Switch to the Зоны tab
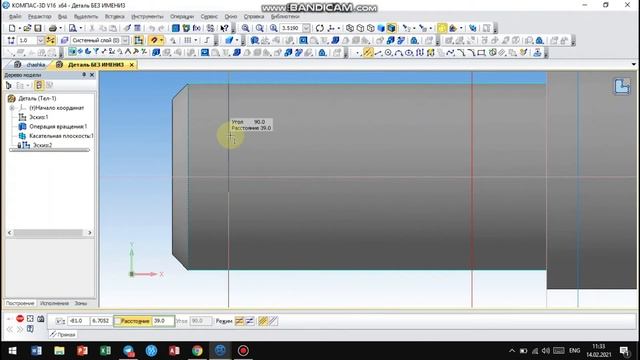640x360 pixels. (x=80, y=303)
